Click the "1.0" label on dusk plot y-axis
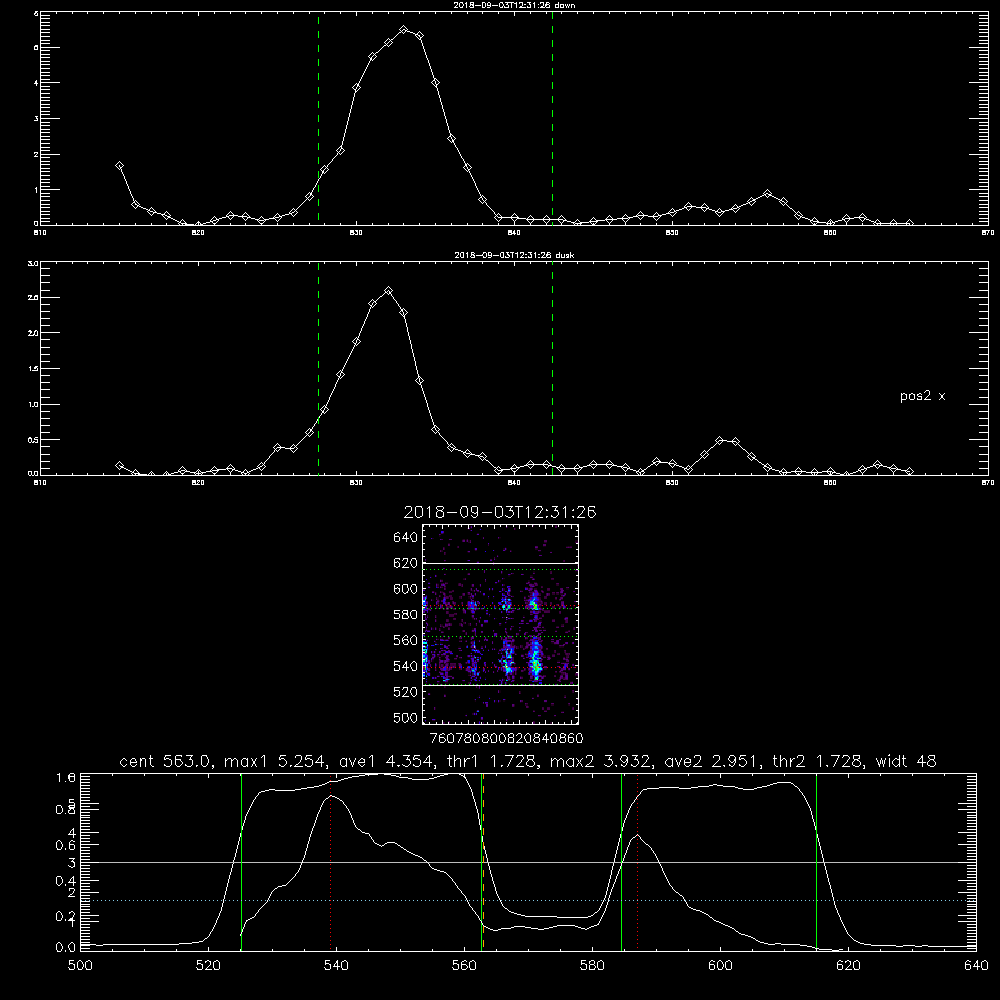Viewport: 1000px width, 1000px height. [34, 404]
